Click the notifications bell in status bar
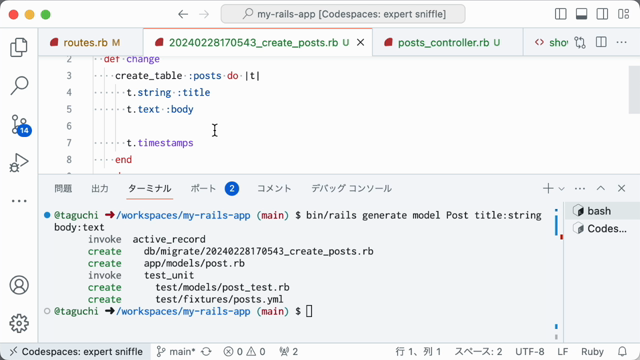The width and height of the screenshot is (640, 360). pyautogui.click(x=622, y=351)
